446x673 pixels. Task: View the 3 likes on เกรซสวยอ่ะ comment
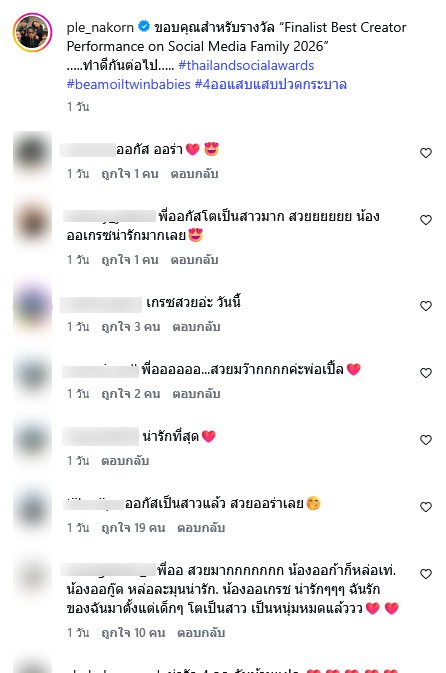[130, 327]
